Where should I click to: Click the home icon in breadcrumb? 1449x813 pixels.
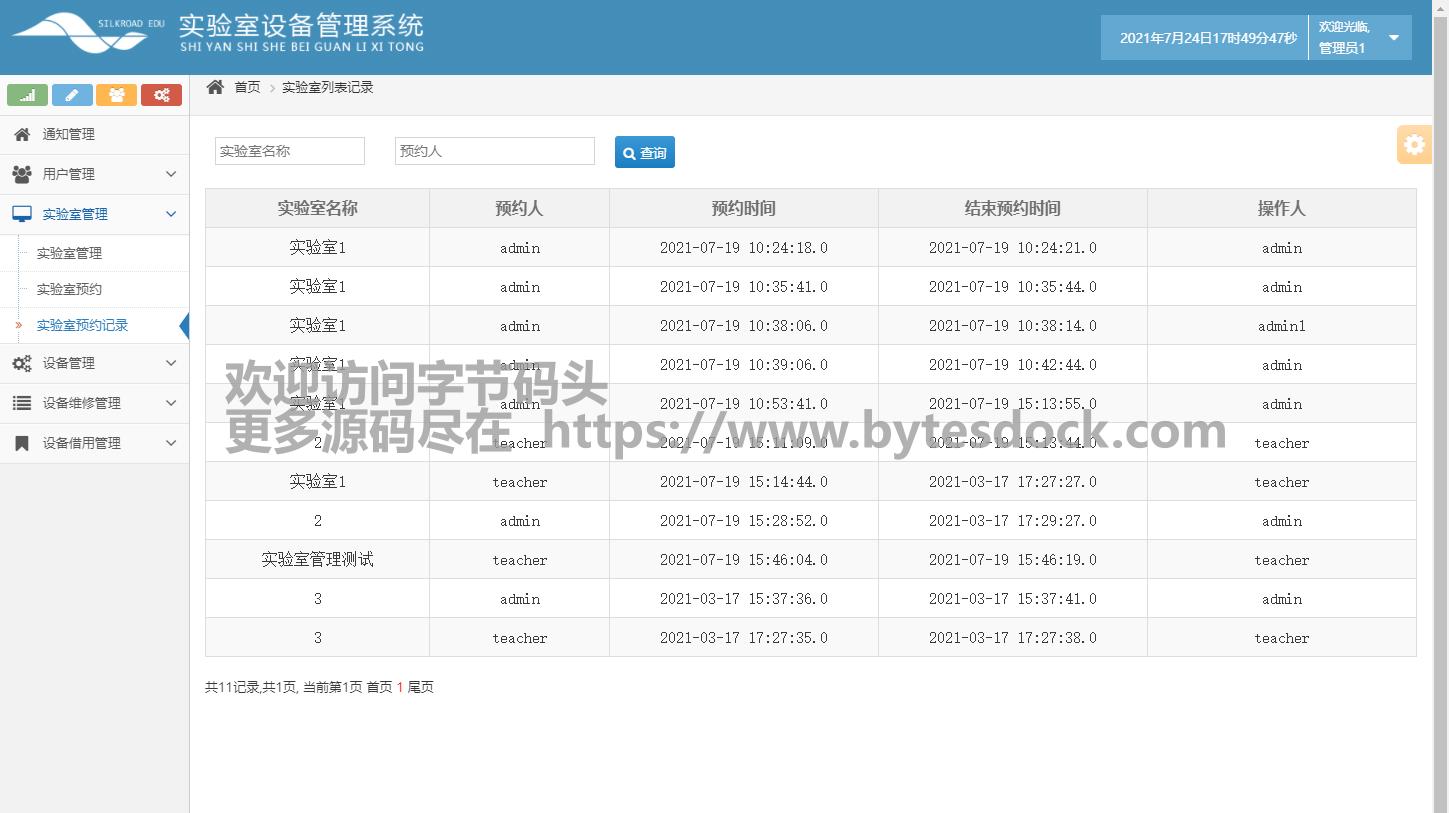pos(215,87)
